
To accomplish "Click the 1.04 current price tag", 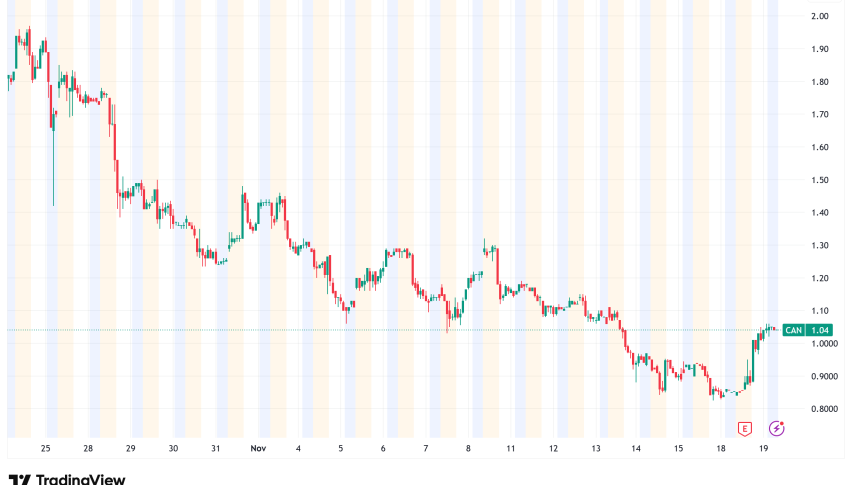I will click(819, 330).
